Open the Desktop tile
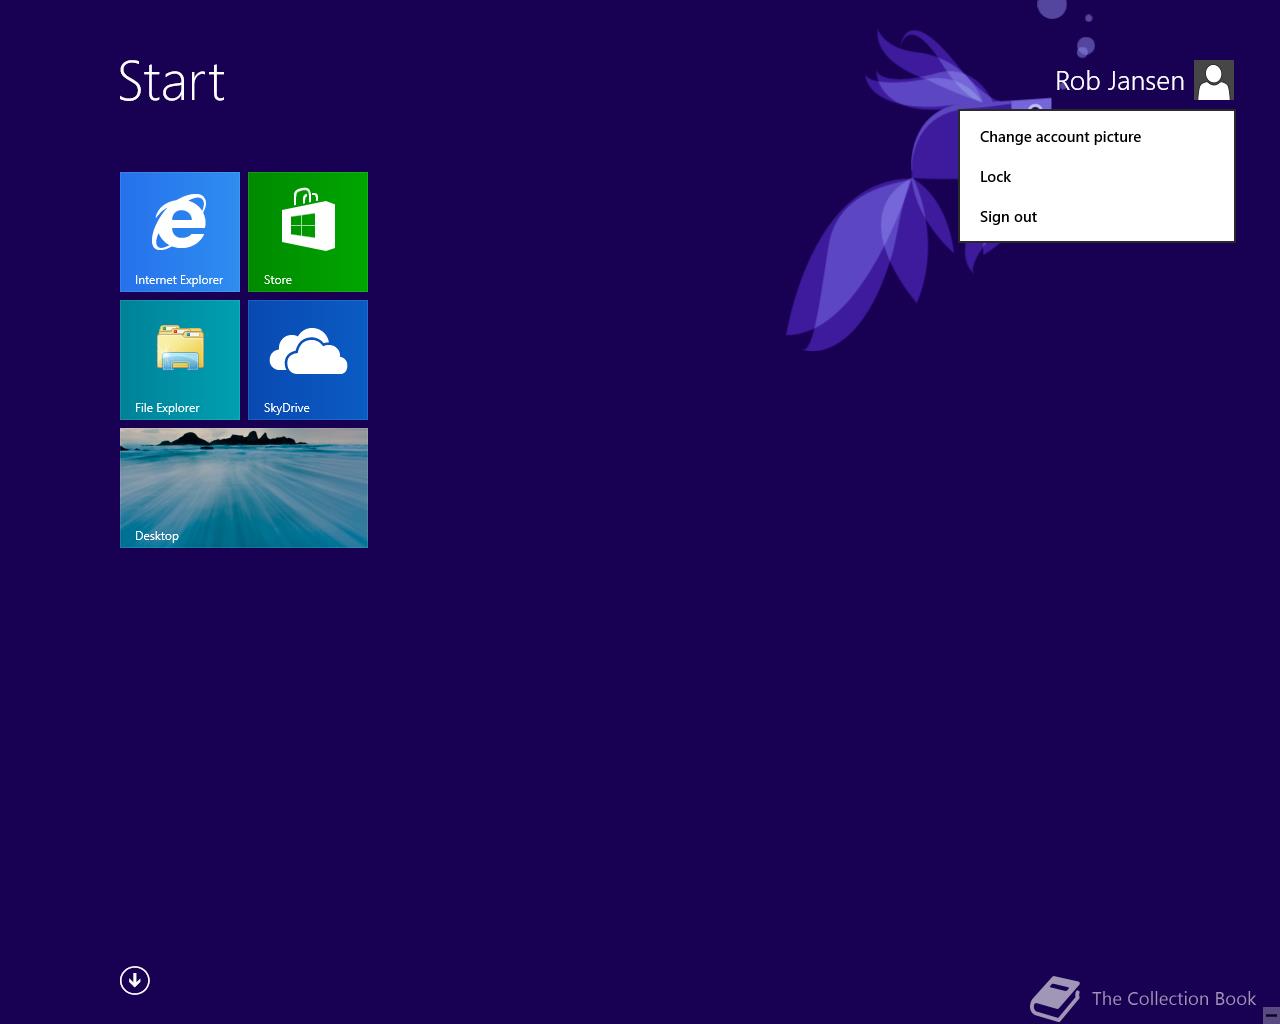Viewport: 1280px width, 1024px height. [244, 488]
